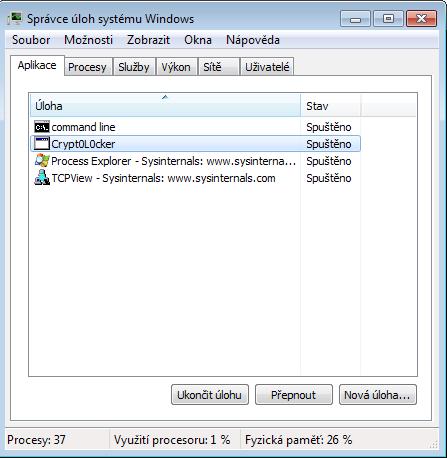Click the Přepnout button
Screen dimensions: 447x458
coord(294,395)
